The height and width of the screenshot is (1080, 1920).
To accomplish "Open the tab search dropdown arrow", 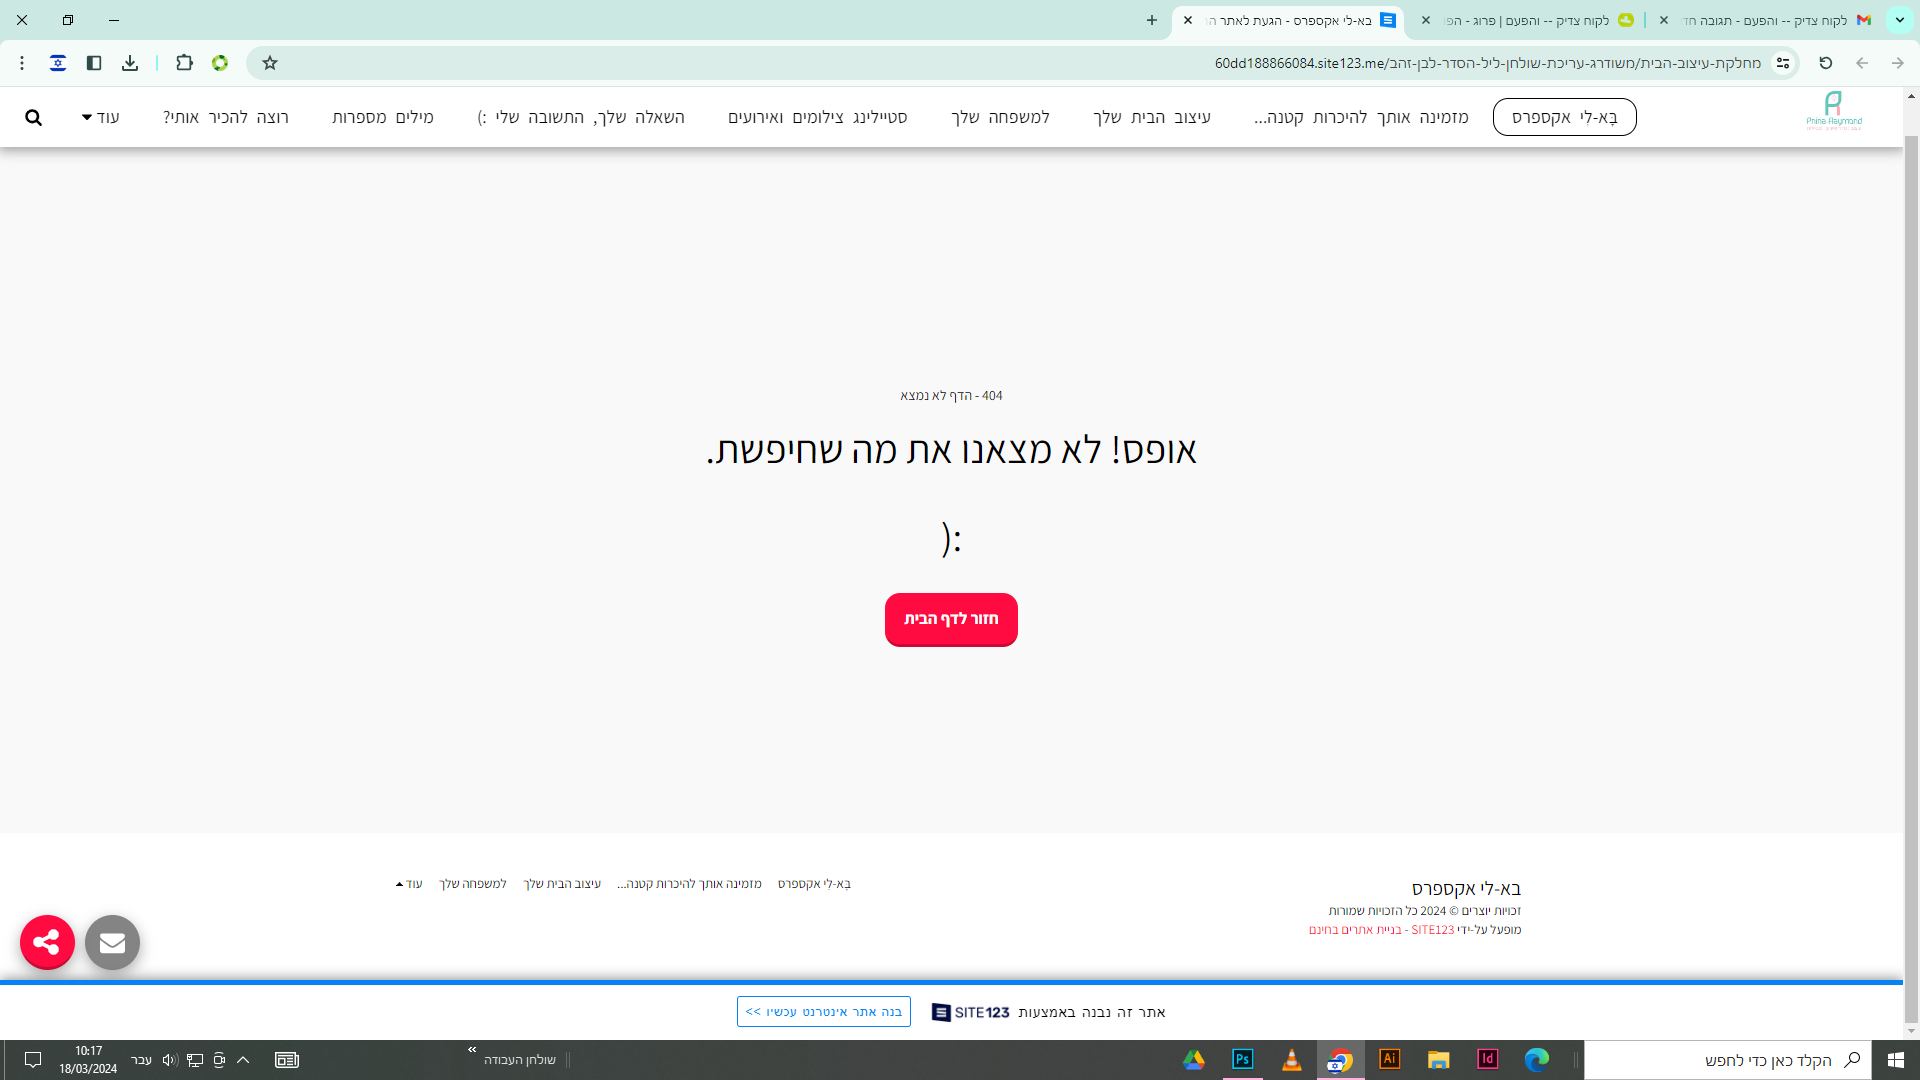I will [1899, 20].
